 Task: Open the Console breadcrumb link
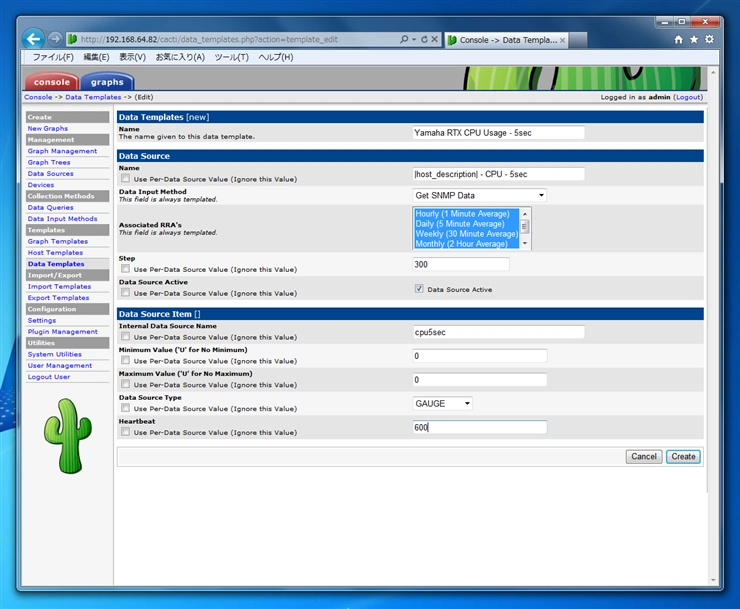click(38, 97)
